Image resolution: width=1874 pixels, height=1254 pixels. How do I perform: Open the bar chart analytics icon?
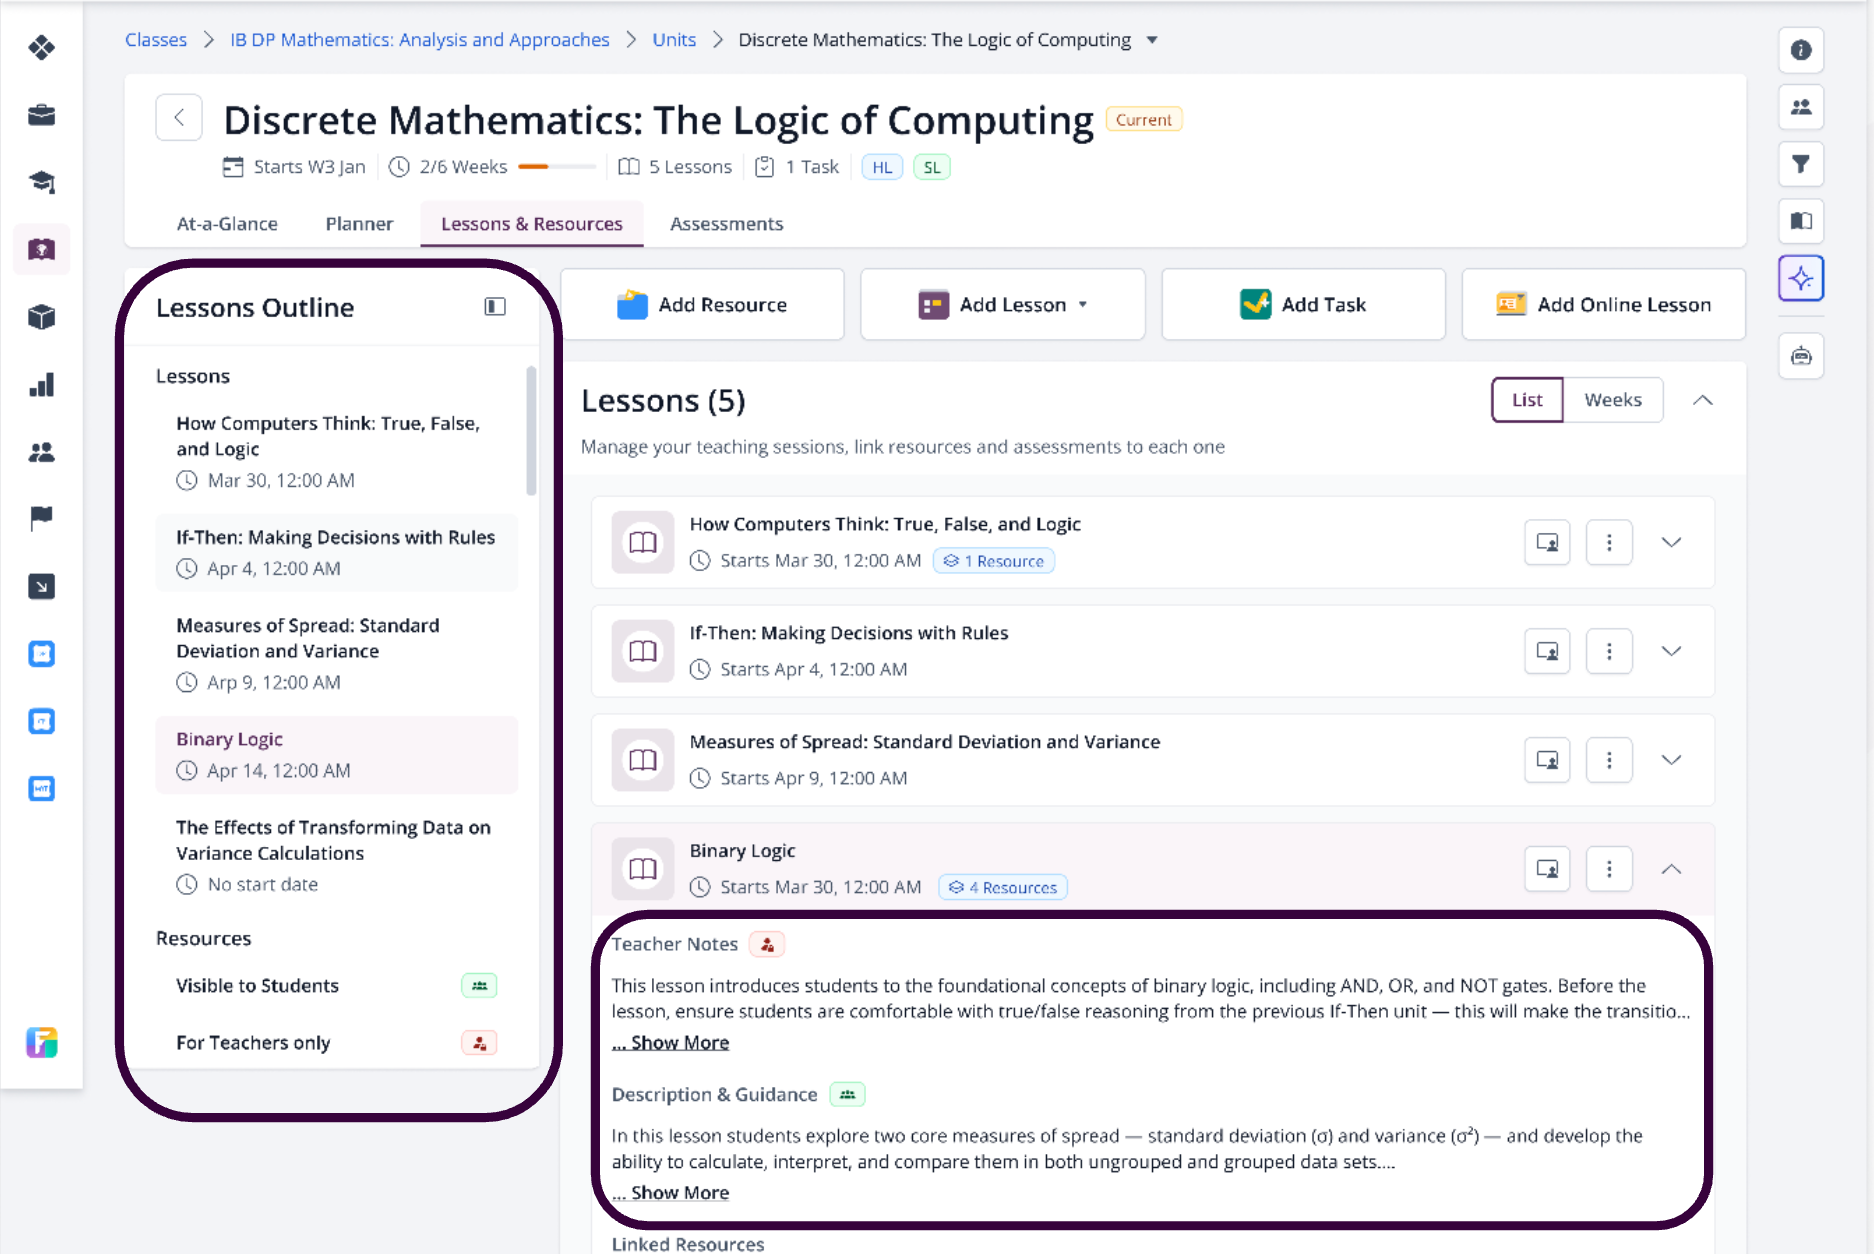pyautogui.click(x=42, y=385)
